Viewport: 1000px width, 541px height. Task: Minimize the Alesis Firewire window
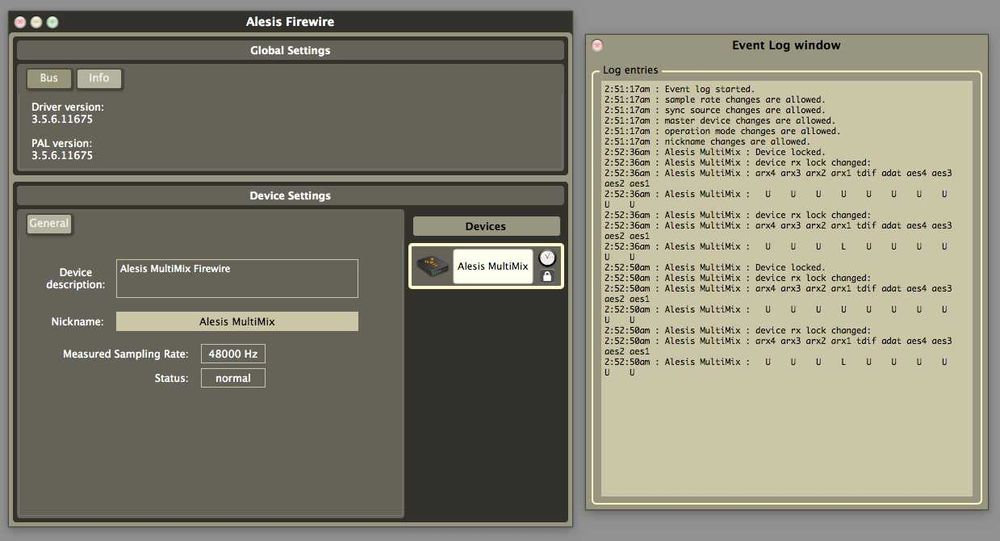click(x=36, y=22)
